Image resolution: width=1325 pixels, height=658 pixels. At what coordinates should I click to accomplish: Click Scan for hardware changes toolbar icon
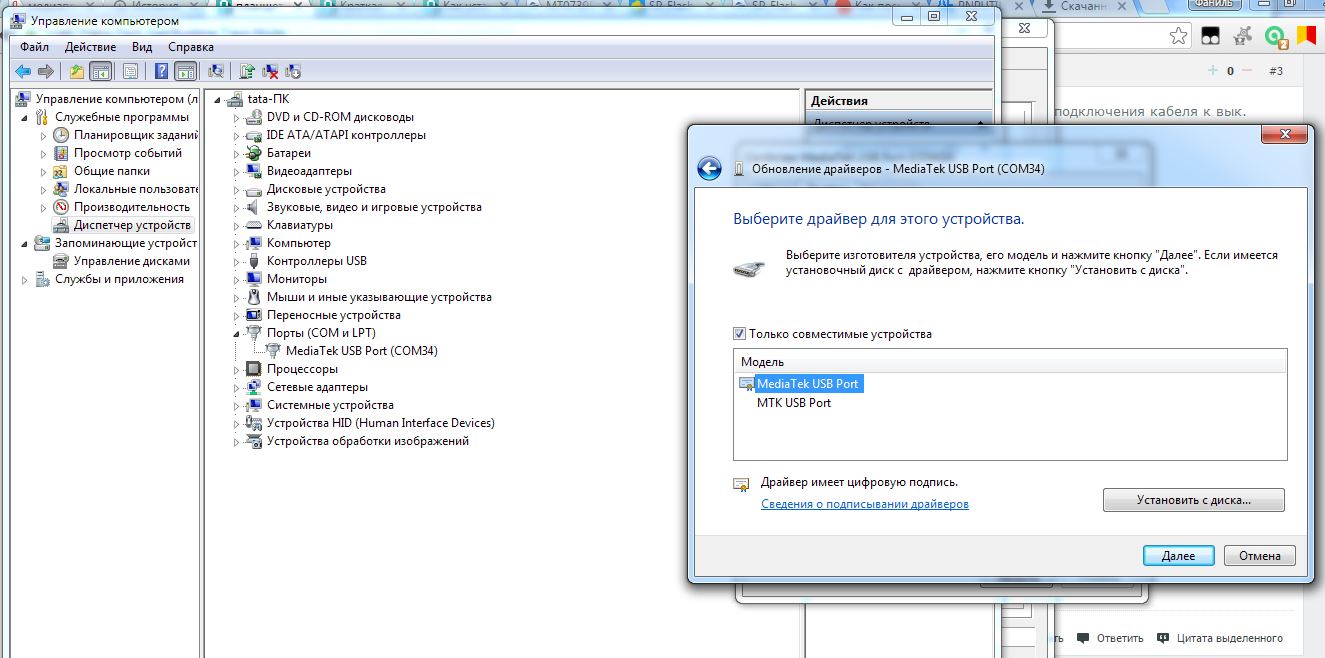click(215, 71)
